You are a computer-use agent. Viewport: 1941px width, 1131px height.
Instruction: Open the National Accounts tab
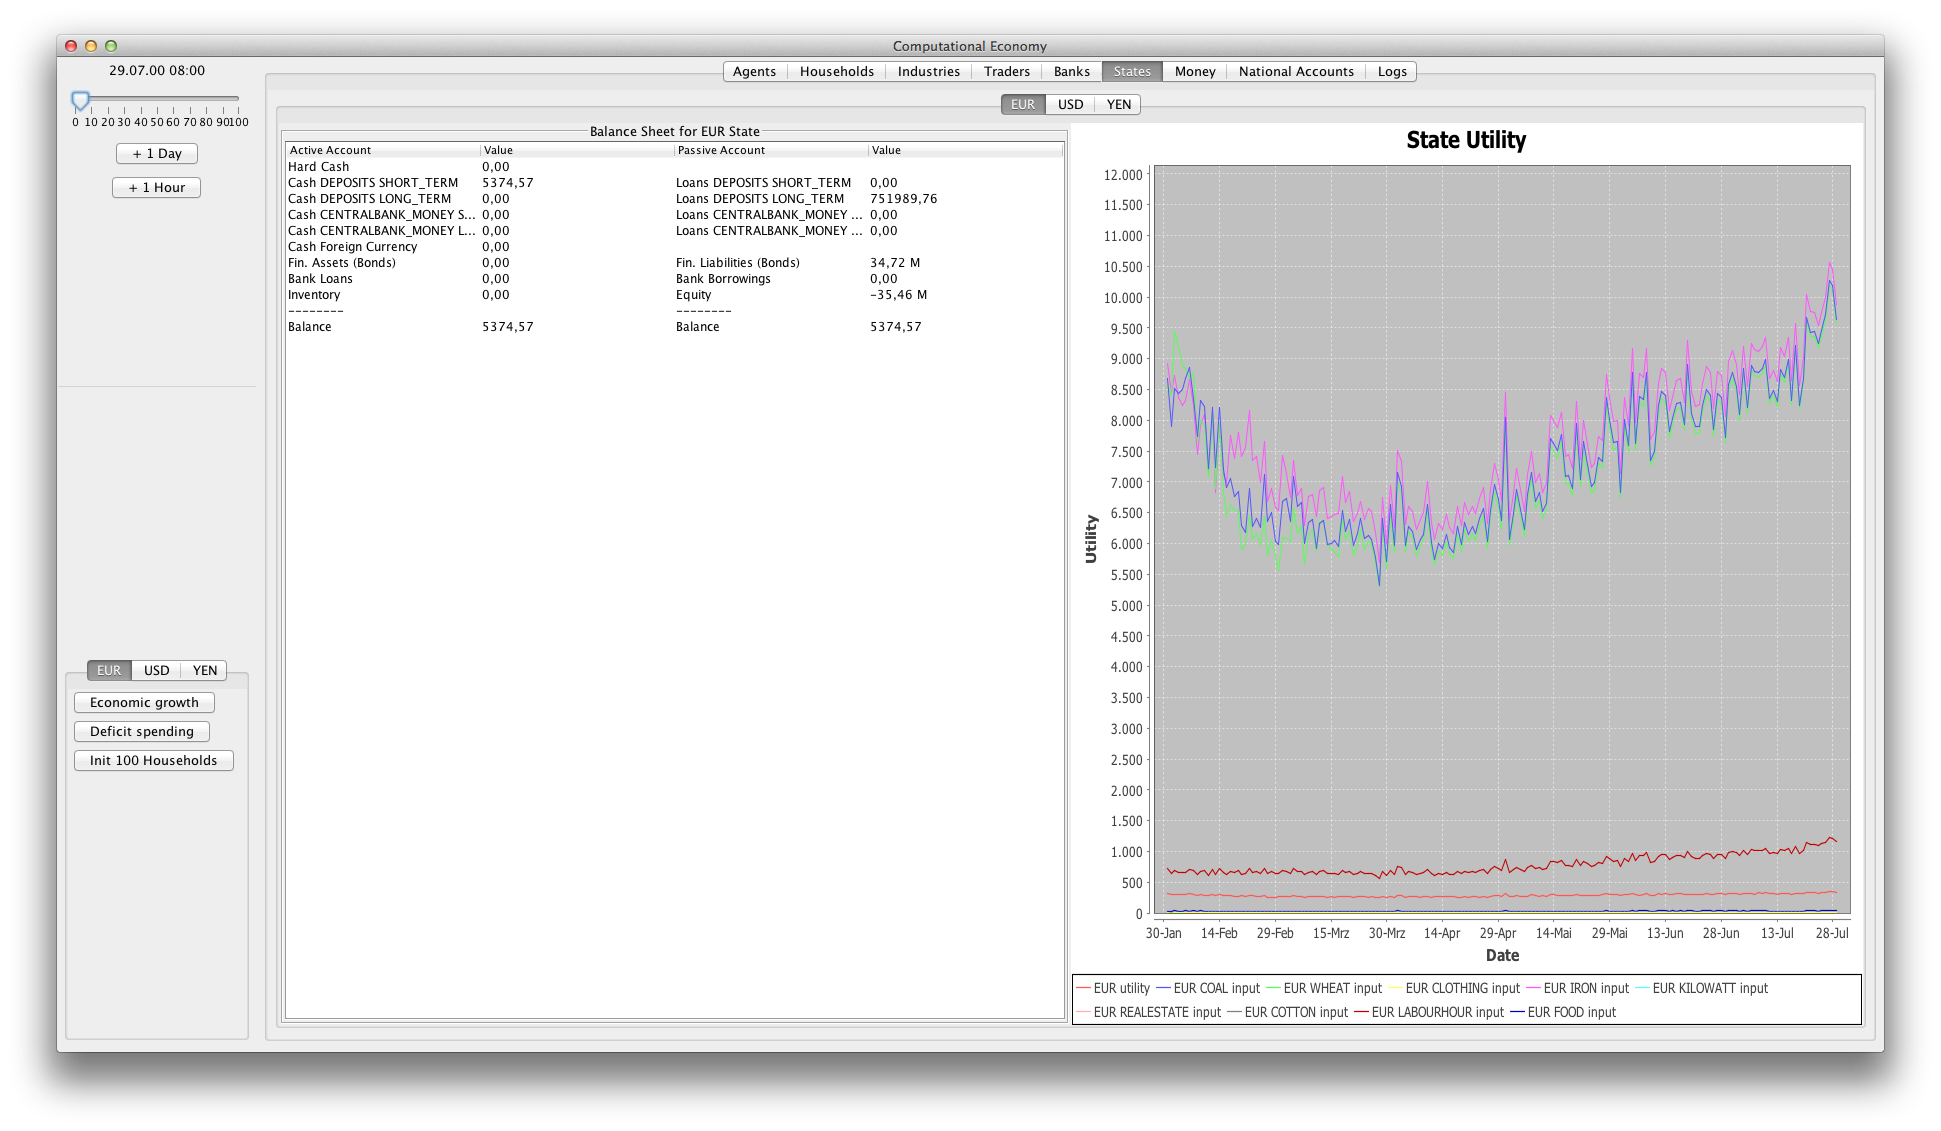(1295, 71)
